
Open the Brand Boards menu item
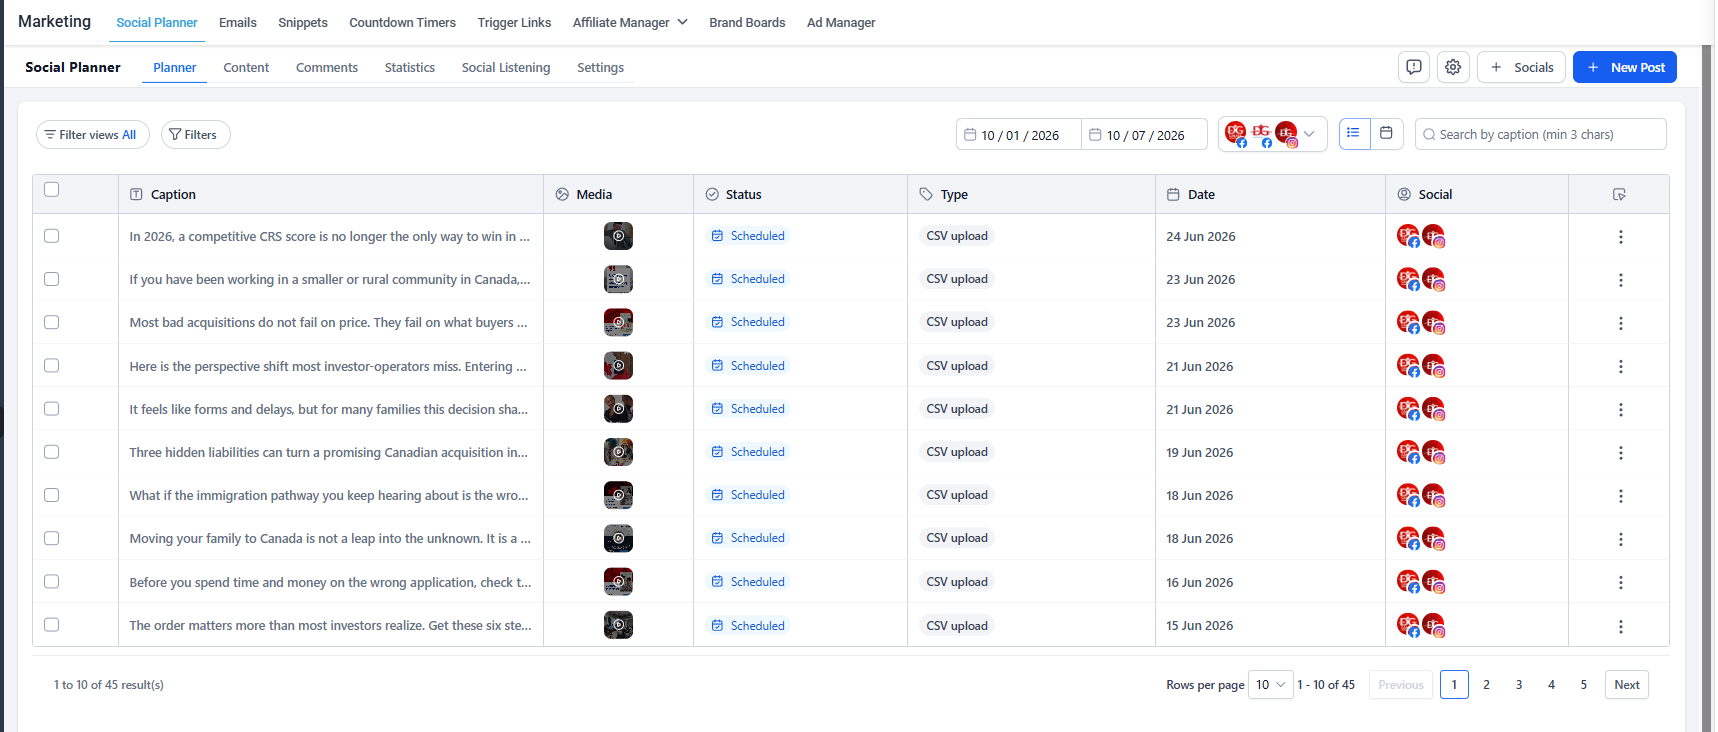pos(747,22)
